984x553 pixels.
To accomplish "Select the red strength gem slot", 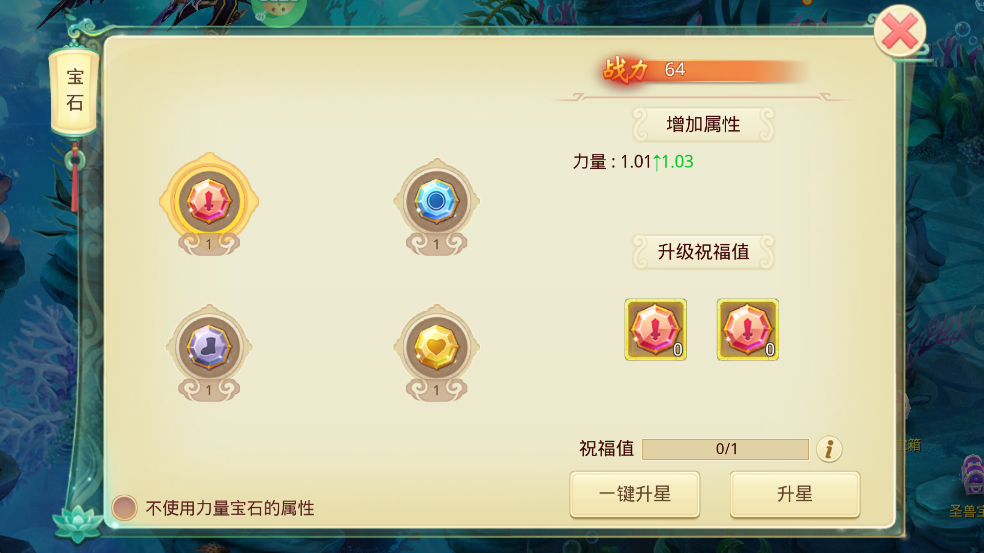I will coord(209,202).
